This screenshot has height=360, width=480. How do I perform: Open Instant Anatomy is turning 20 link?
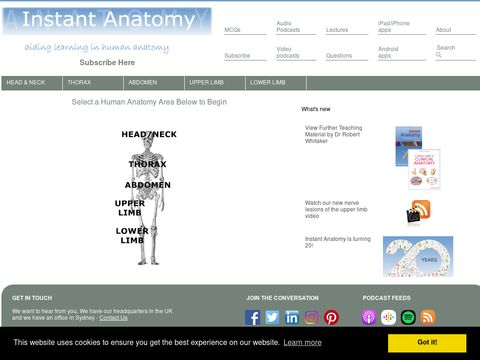[x=338, y=242]
